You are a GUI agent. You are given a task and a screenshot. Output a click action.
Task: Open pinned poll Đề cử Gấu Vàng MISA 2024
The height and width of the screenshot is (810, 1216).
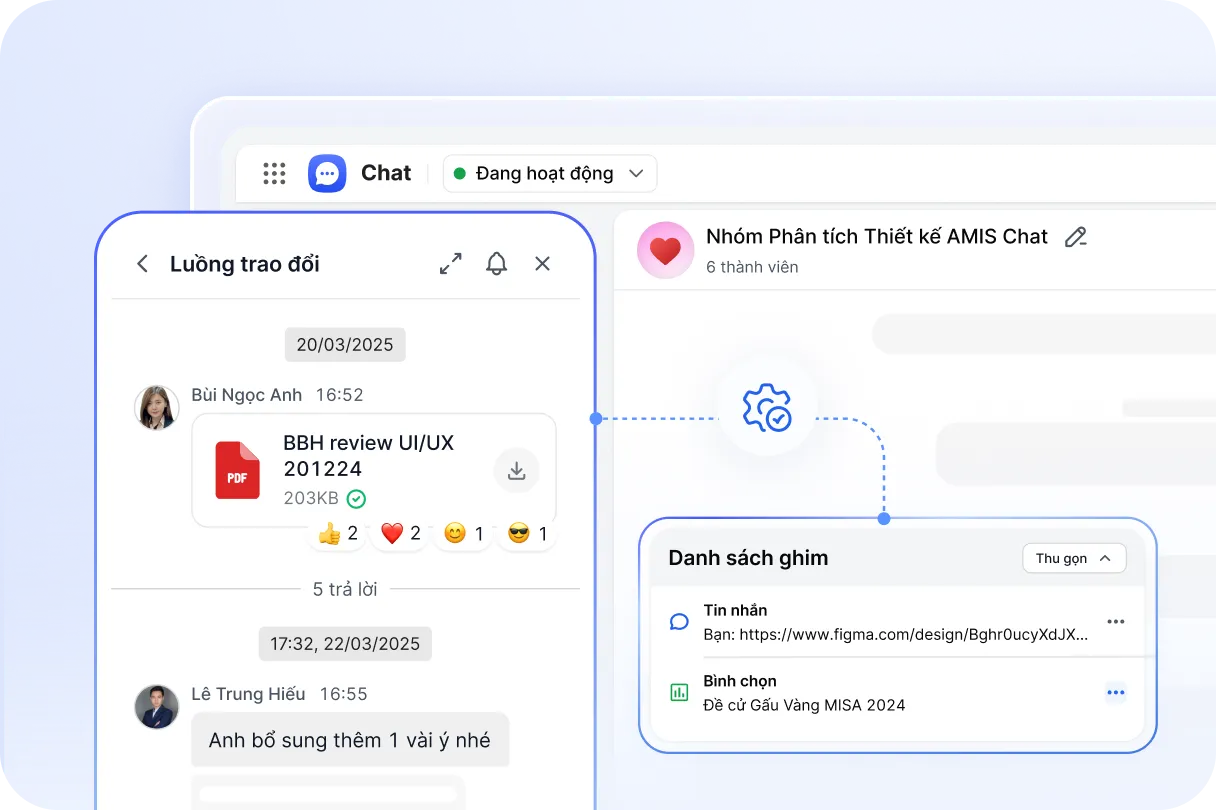click(x=804, y=705)
